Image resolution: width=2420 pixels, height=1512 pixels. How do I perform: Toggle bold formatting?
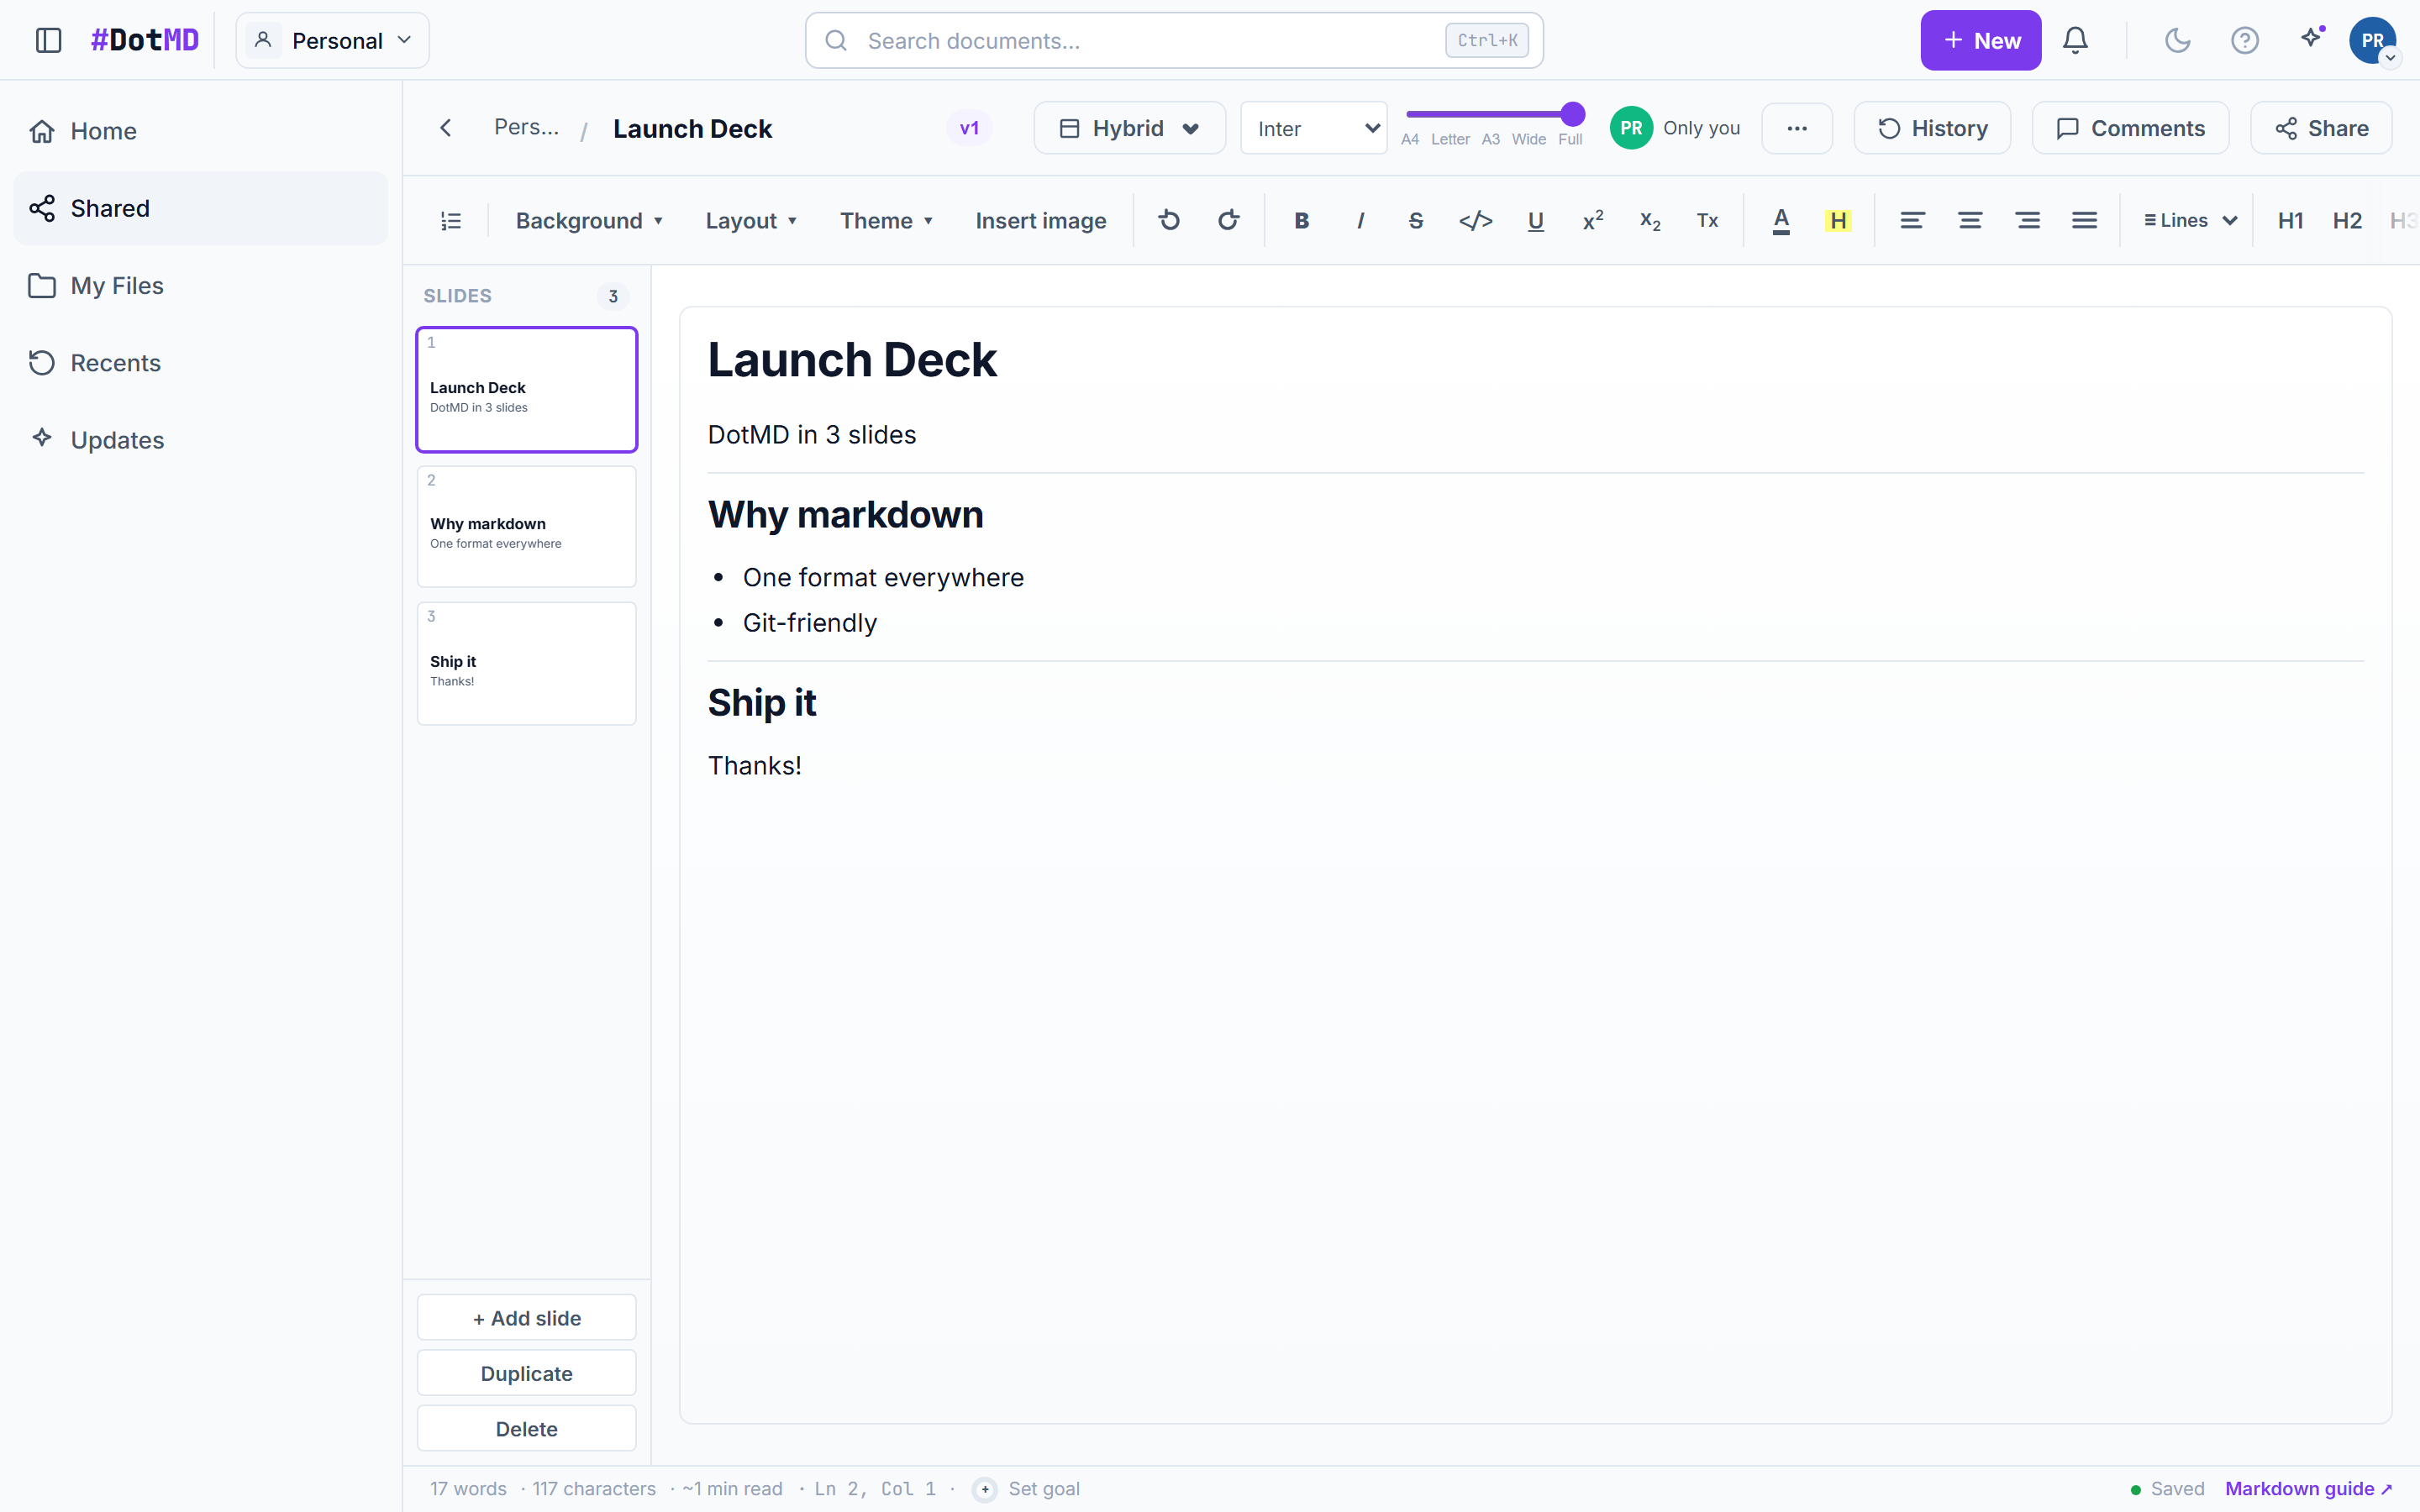1301,220
